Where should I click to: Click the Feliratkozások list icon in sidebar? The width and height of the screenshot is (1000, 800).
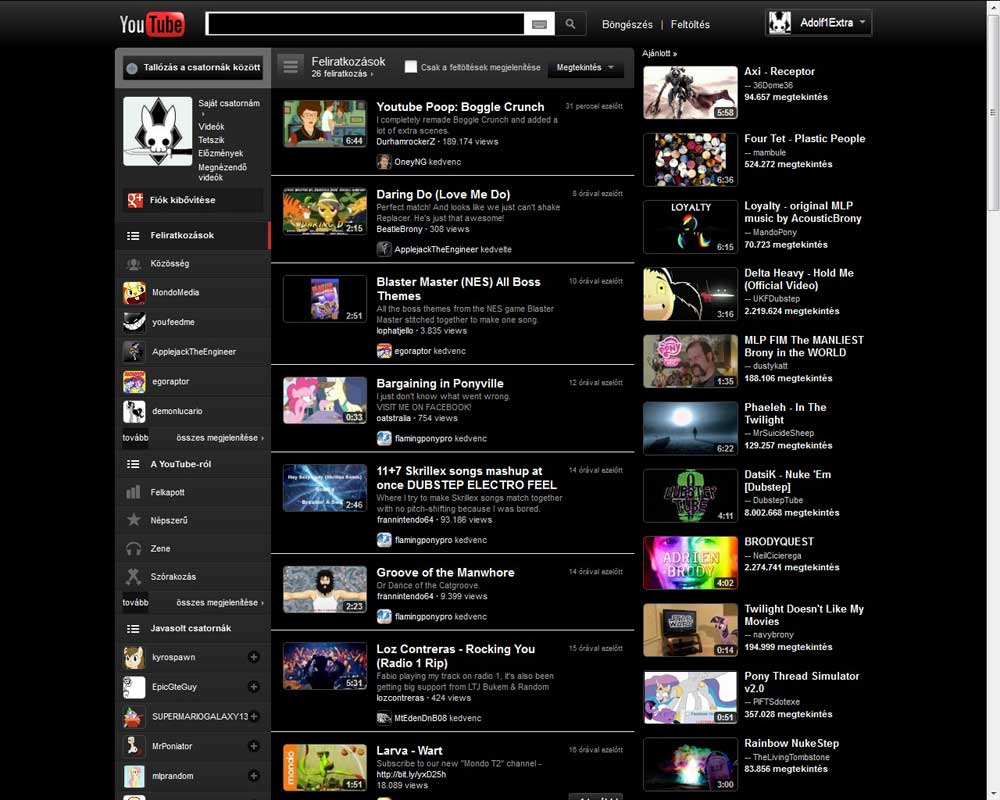(133, 236)
